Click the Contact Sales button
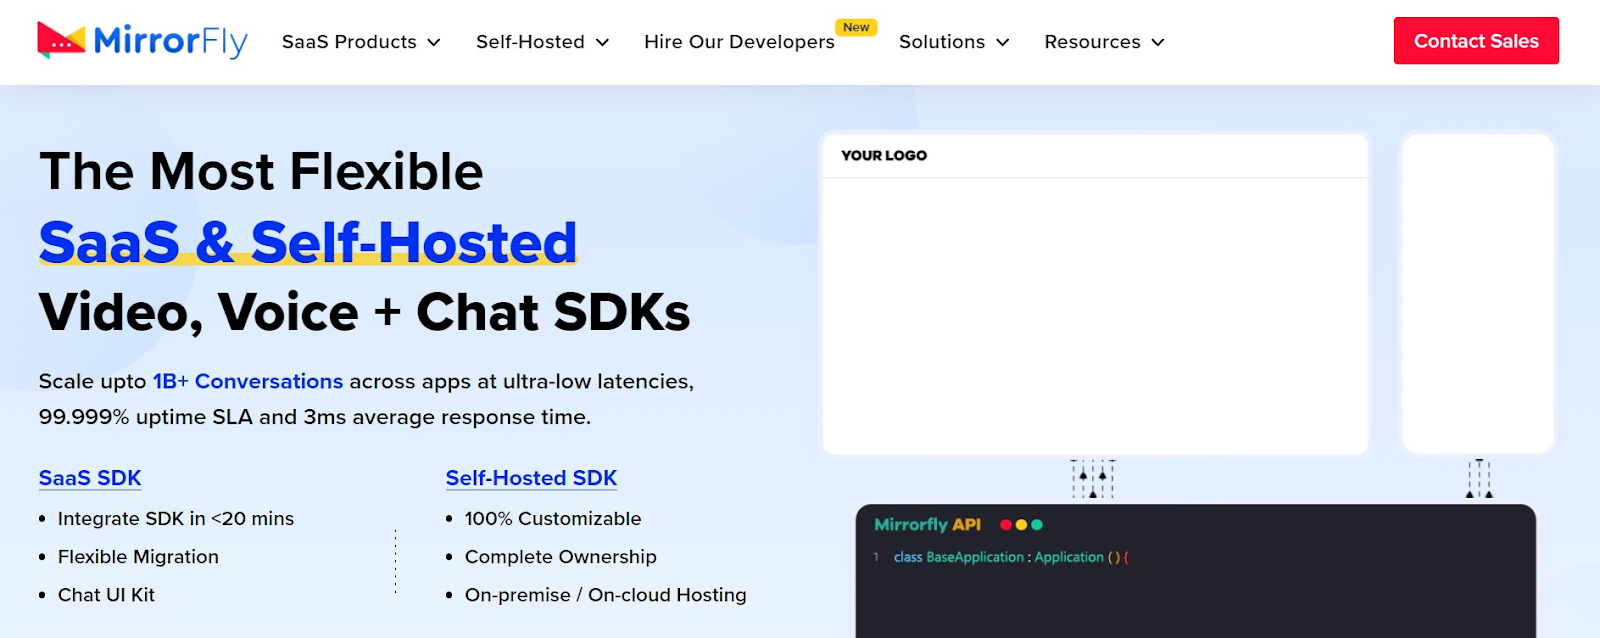Viewport: 1600px width, 638px height. [1476, 41]
